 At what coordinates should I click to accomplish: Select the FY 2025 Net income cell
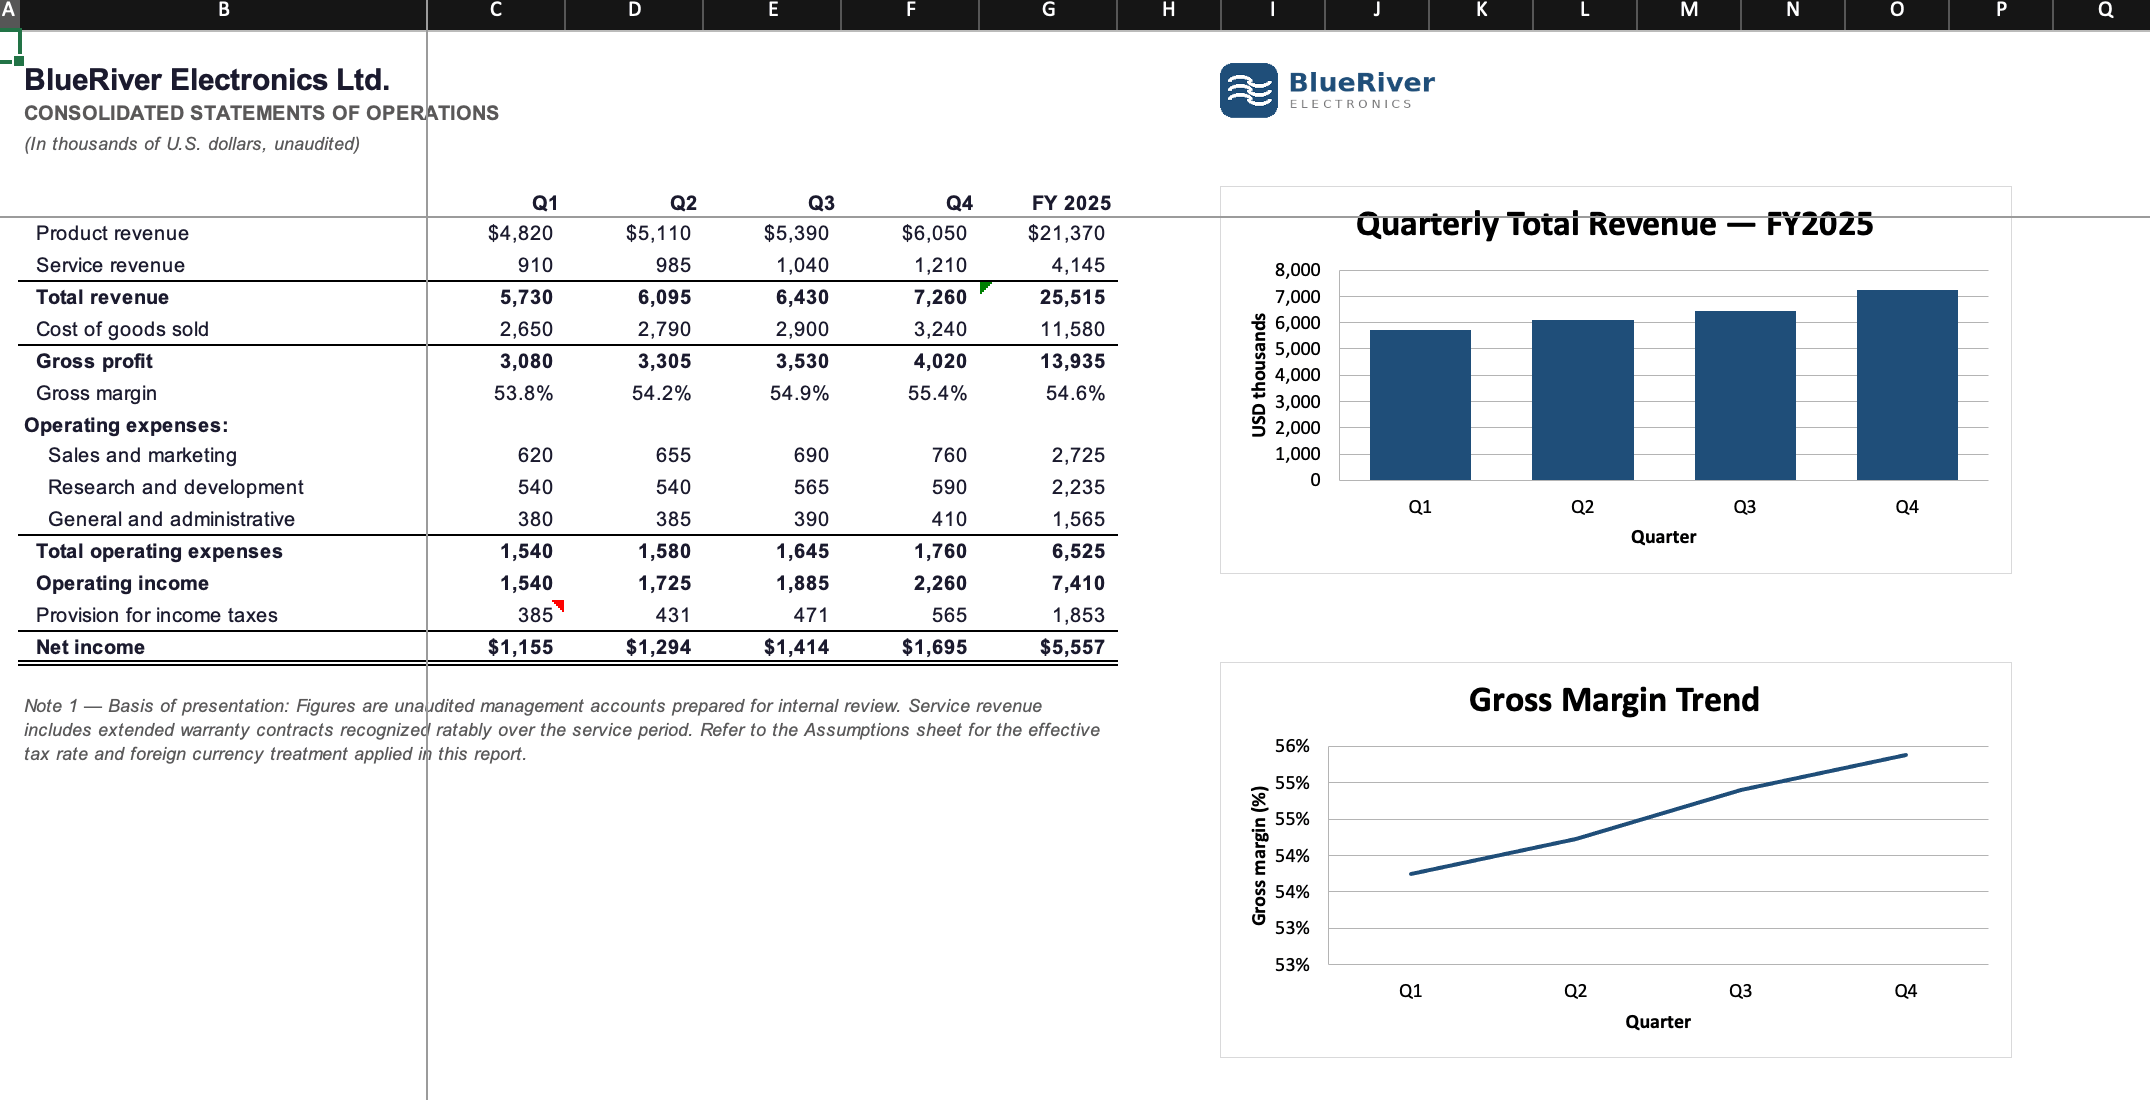[1048, 647]
